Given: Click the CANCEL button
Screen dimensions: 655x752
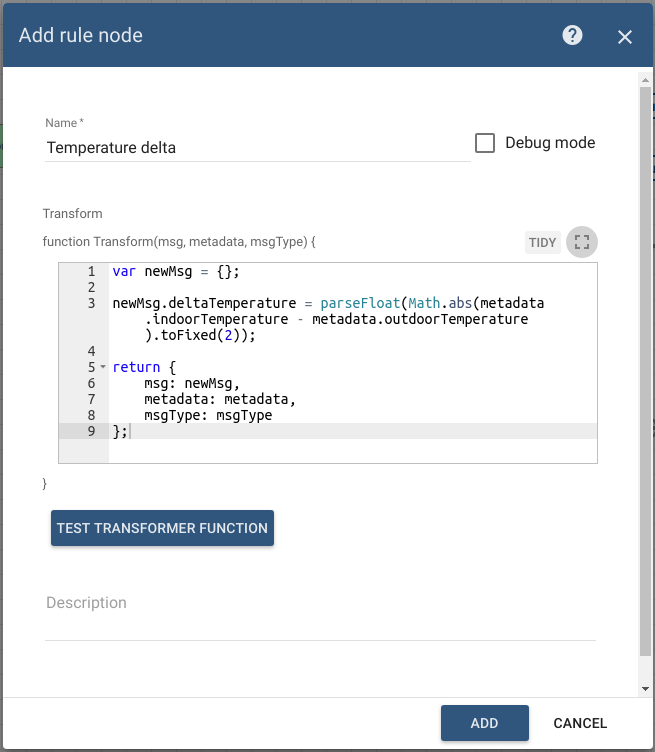Looking at the screenshot, I should (580, 723).
